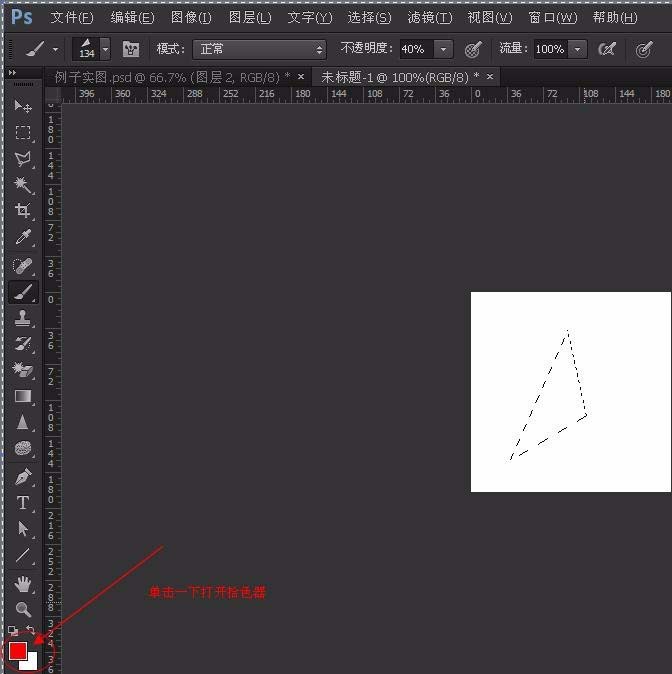Open the 滤镜(T) menu

point(430,18)
